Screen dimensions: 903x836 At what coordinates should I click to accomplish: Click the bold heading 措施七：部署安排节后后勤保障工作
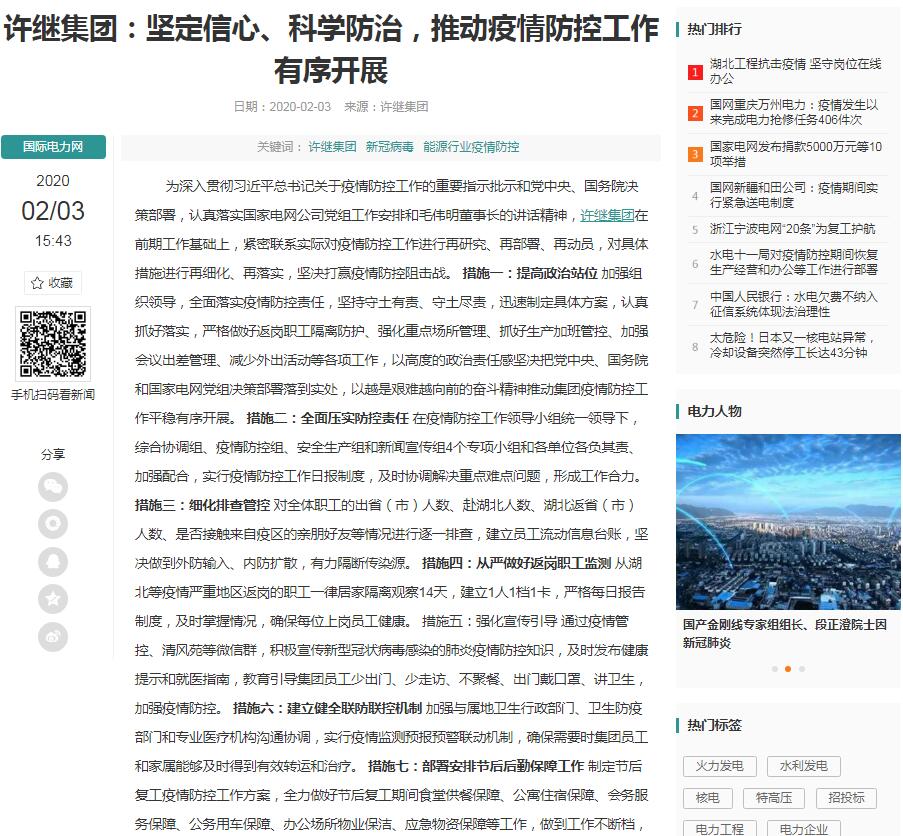(x=476, y=766)
